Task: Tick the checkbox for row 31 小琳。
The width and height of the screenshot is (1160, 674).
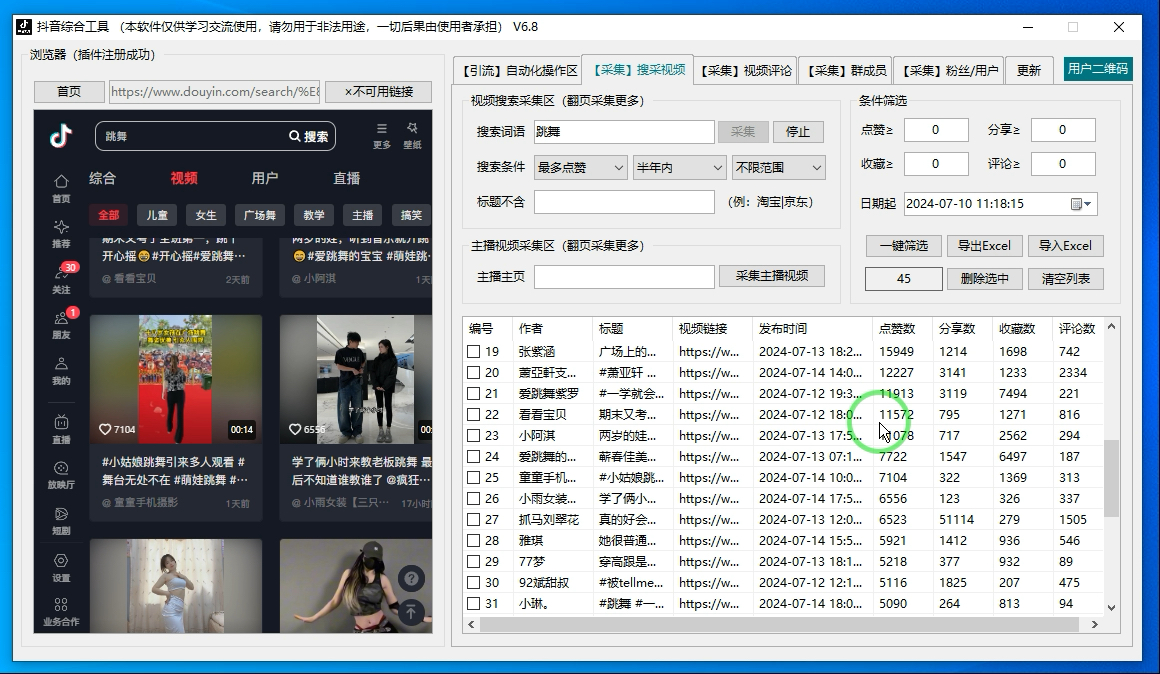Action: 473,604
